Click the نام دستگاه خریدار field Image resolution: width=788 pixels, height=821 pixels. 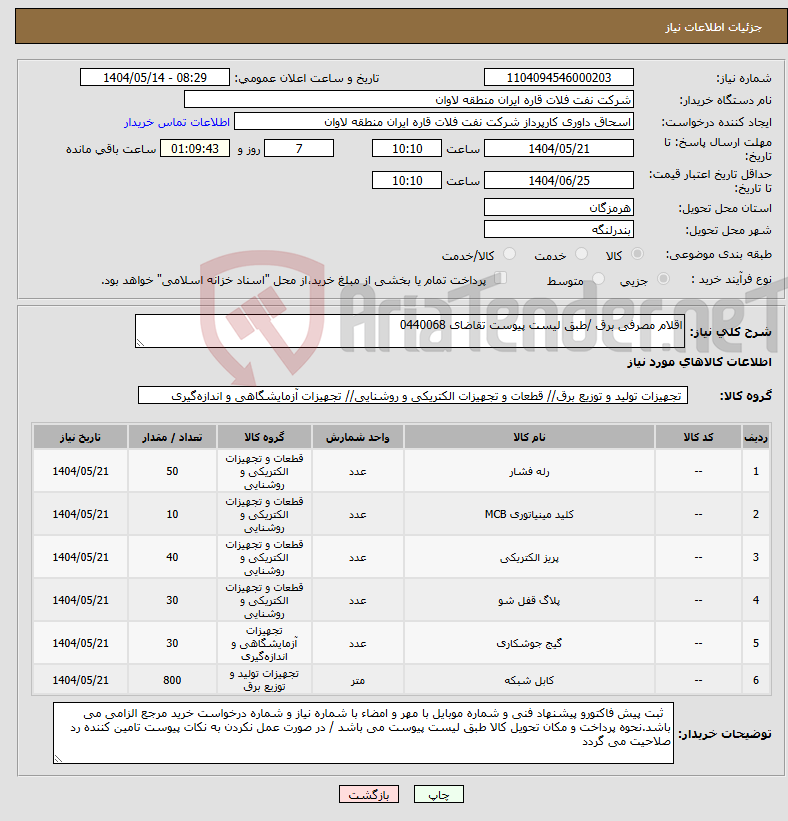click(x=408, y=99)
